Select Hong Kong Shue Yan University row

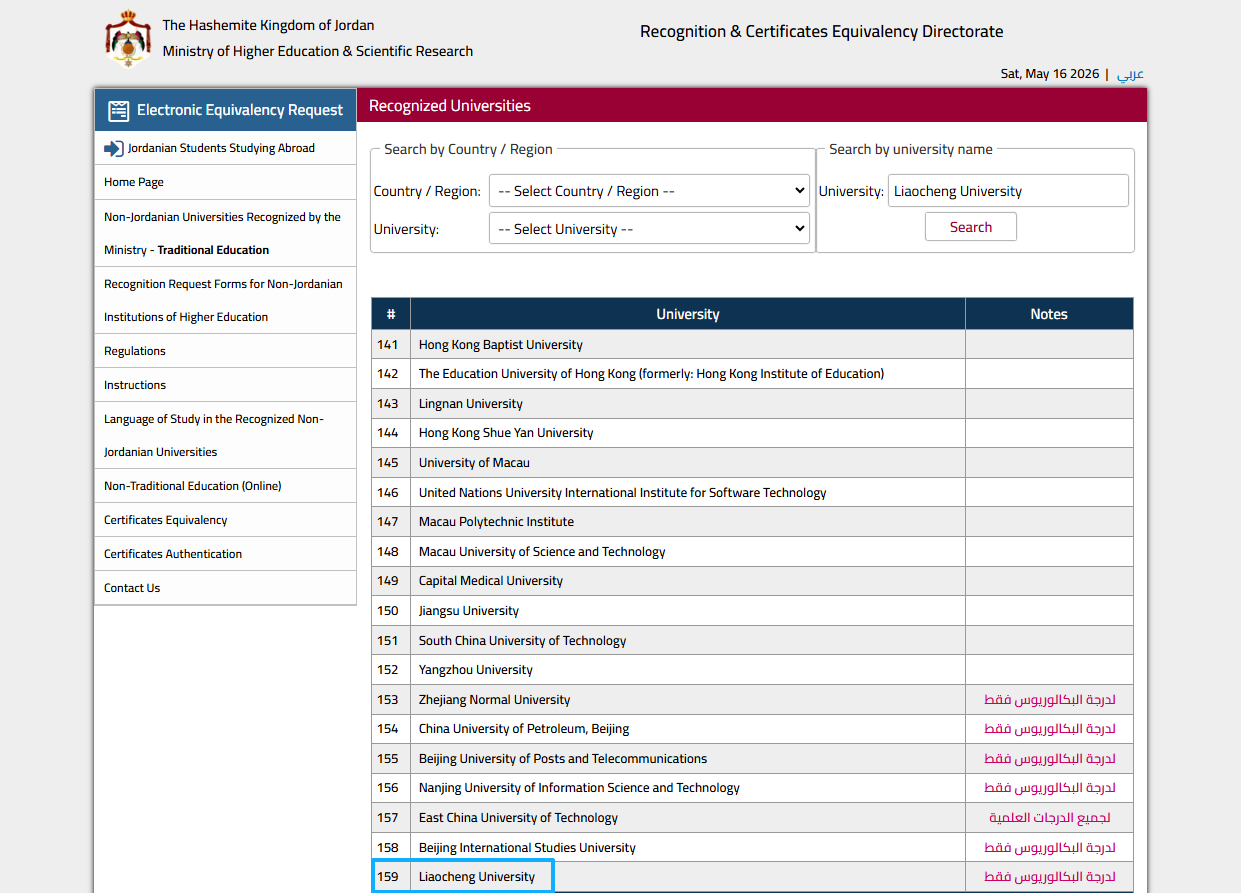[x=752, y=433]
